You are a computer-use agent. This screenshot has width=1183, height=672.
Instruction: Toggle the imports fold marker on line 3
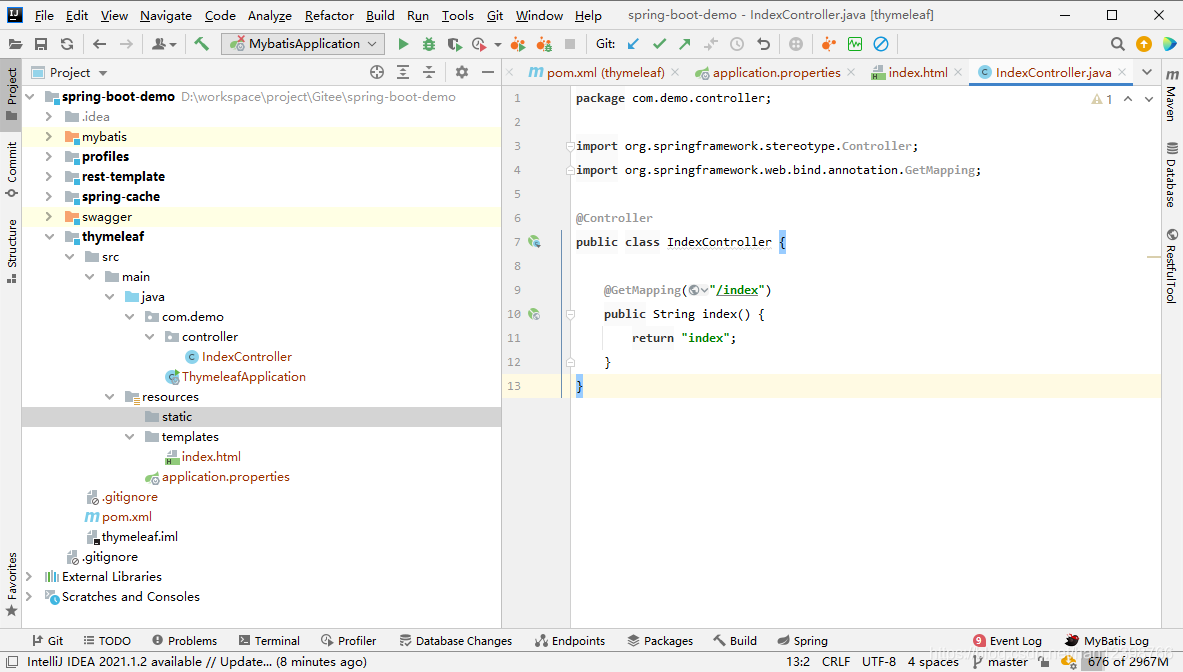click(x=570, y=146)
